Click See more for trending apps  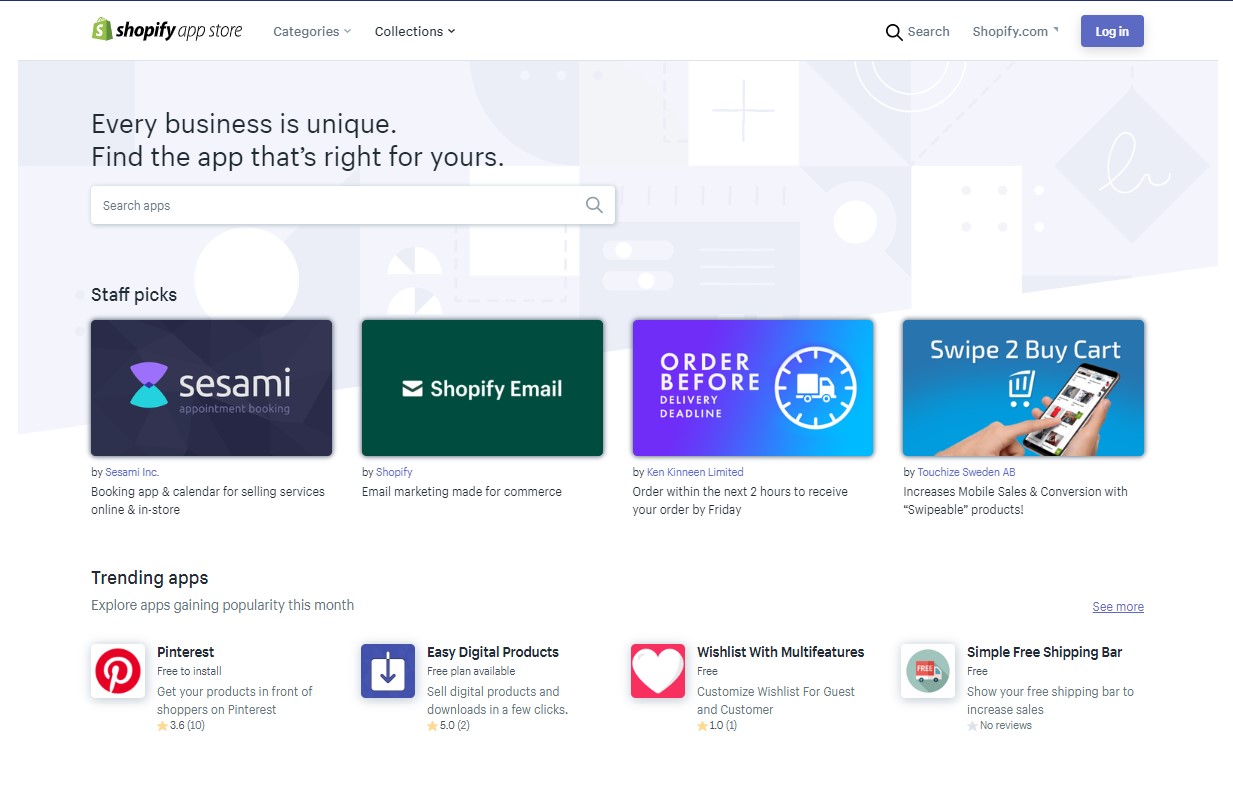click(x=1118, y=607)
